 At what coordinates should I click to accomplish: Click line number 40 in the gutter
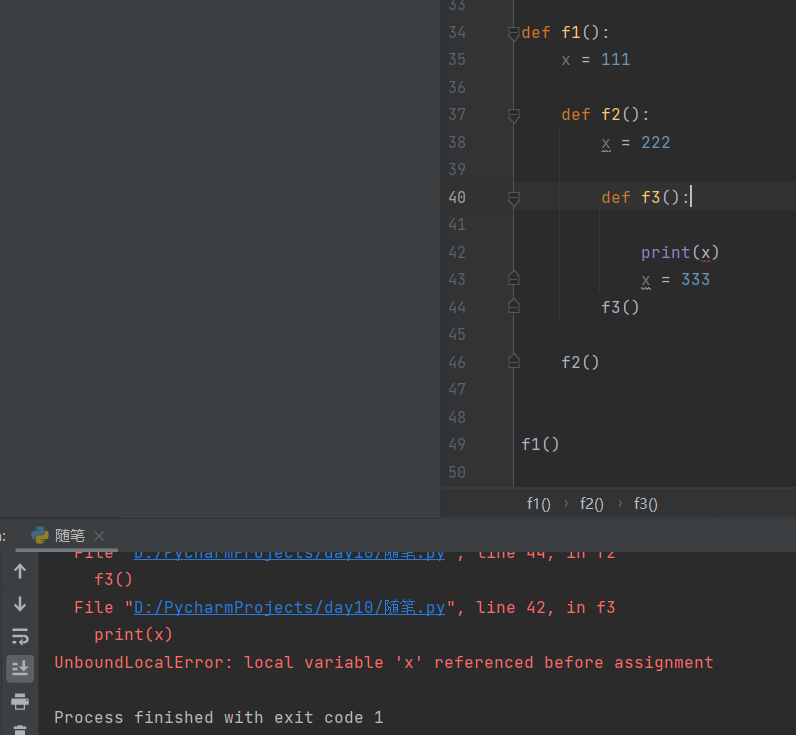tap(457, 197)
